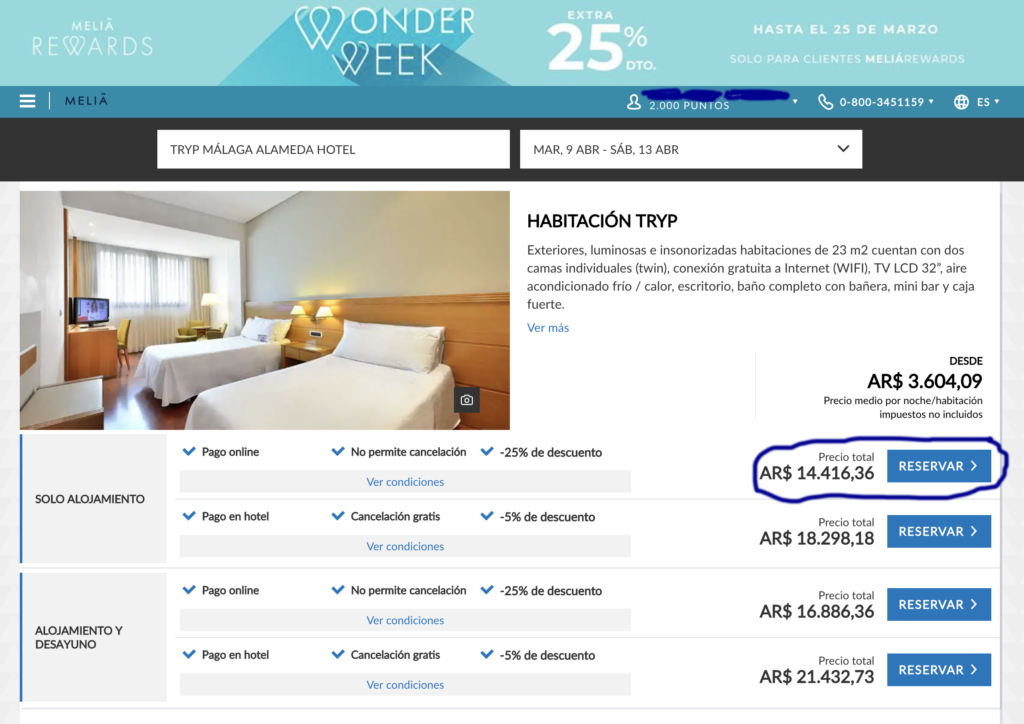View conditions for the first Solo Alojamiento rate

[405, 482]
